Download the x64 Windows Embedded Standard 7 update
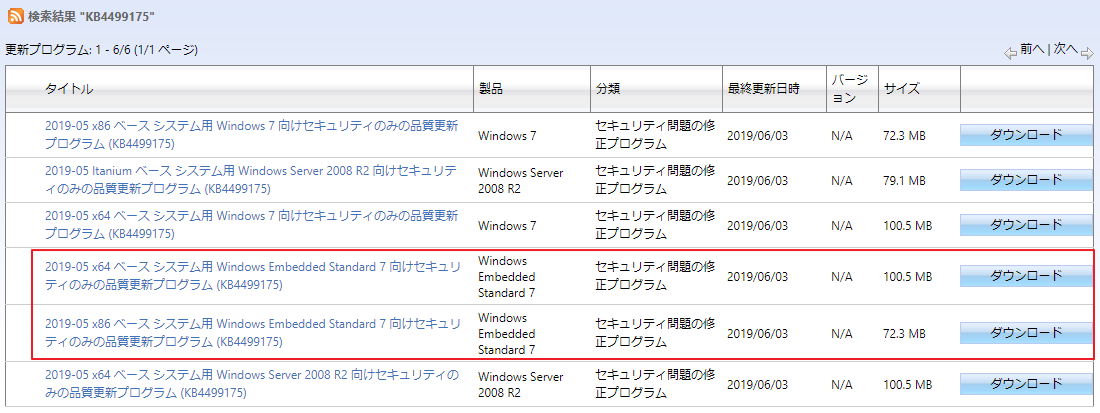The image size is (1100, 413). coord(1026,276)
